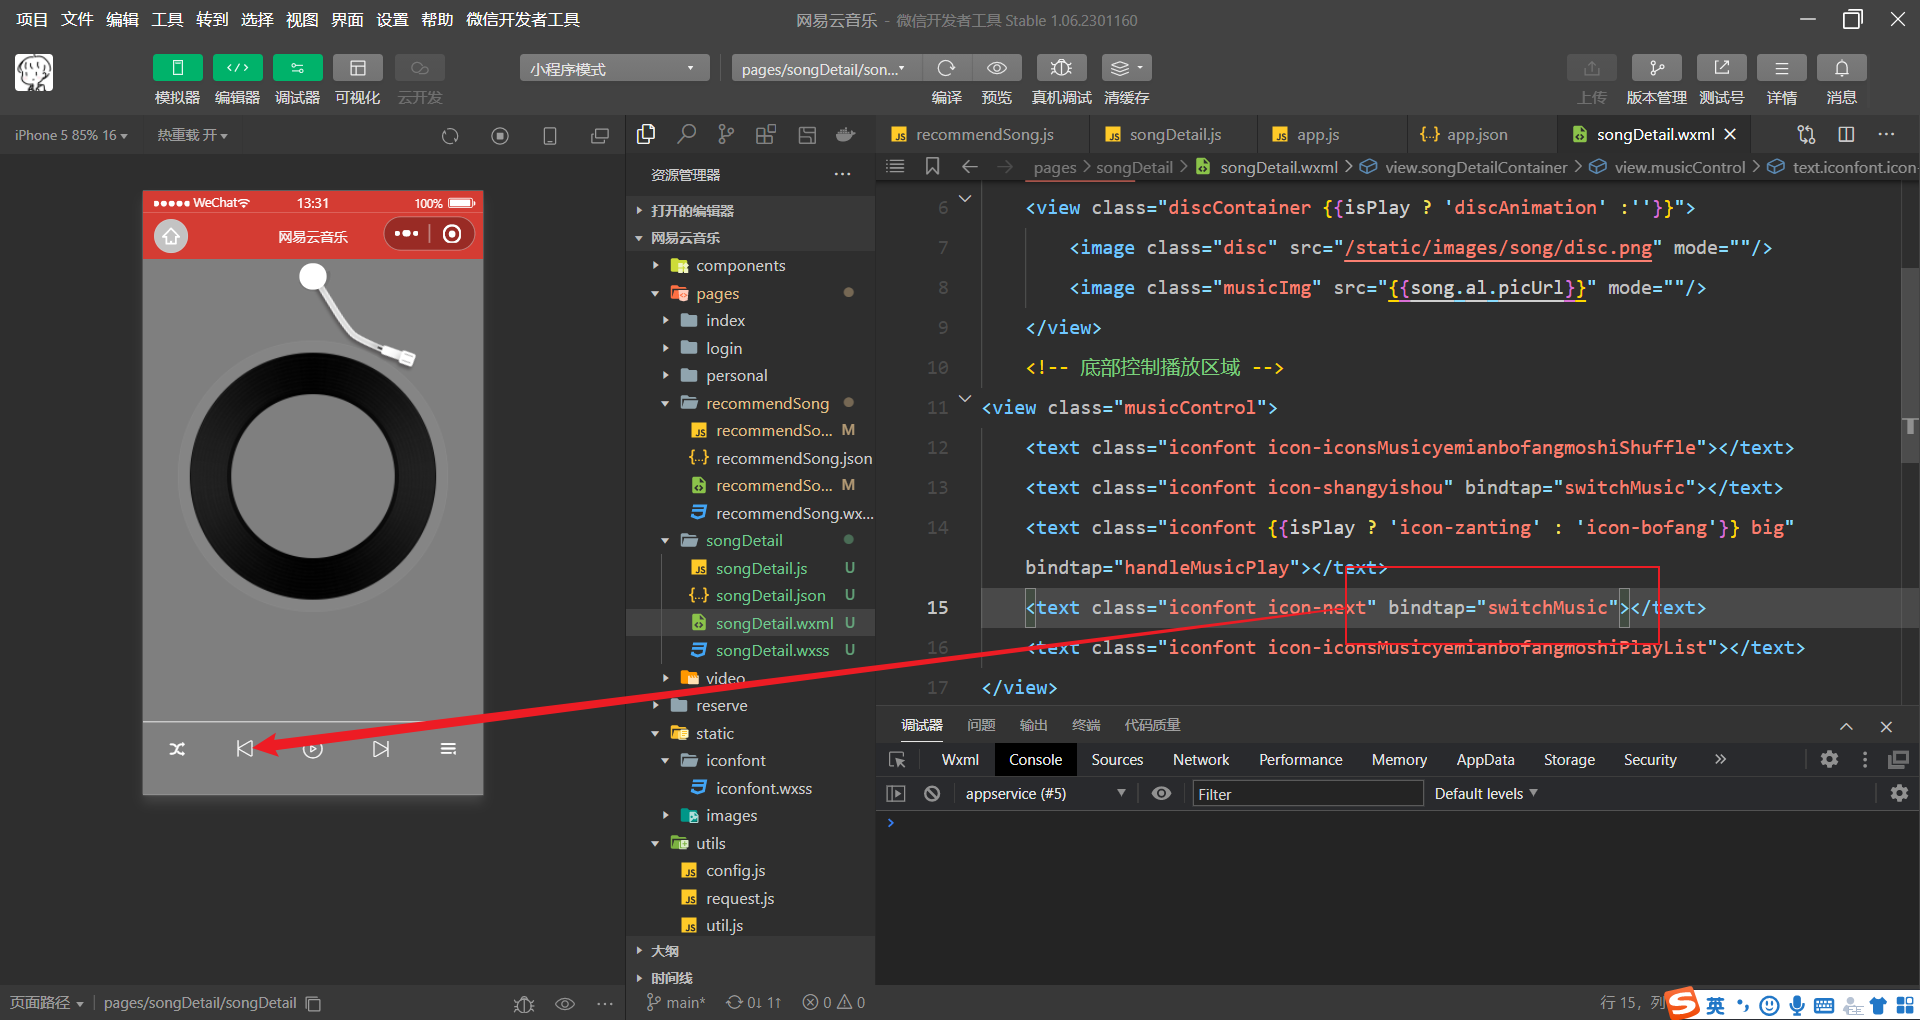1920x1020 pixels.
Task: Open request.js in file tree
Action: pyautogui.click(x=740, y=898)
